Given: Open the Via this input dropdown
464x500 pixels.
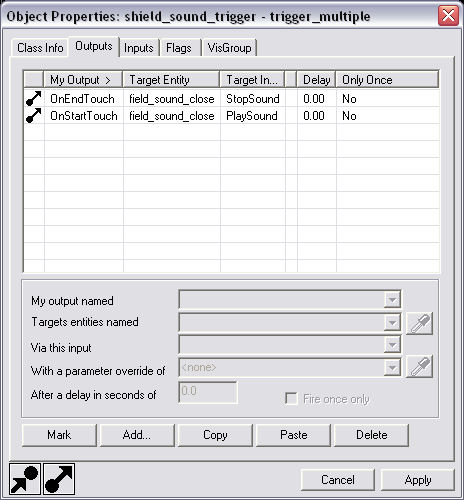Looking at the screenshot, I should pyautogui.click(x=392, y=344).
